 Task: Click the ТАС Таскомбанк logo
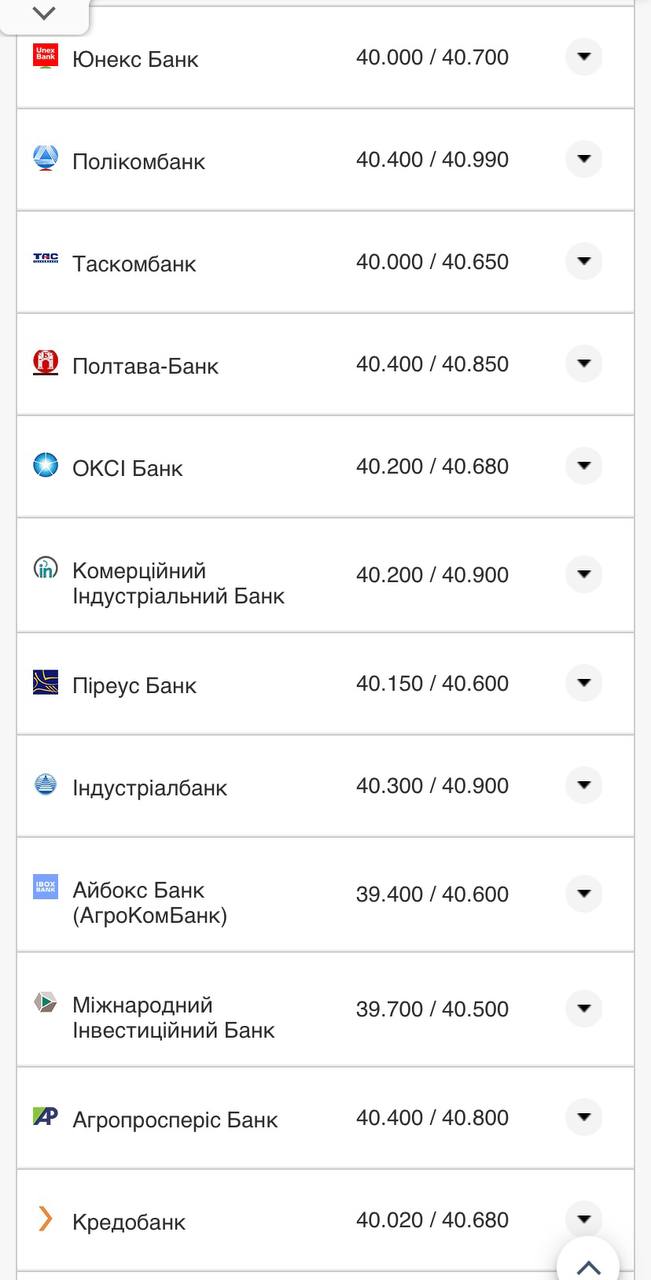coord(45,261)
